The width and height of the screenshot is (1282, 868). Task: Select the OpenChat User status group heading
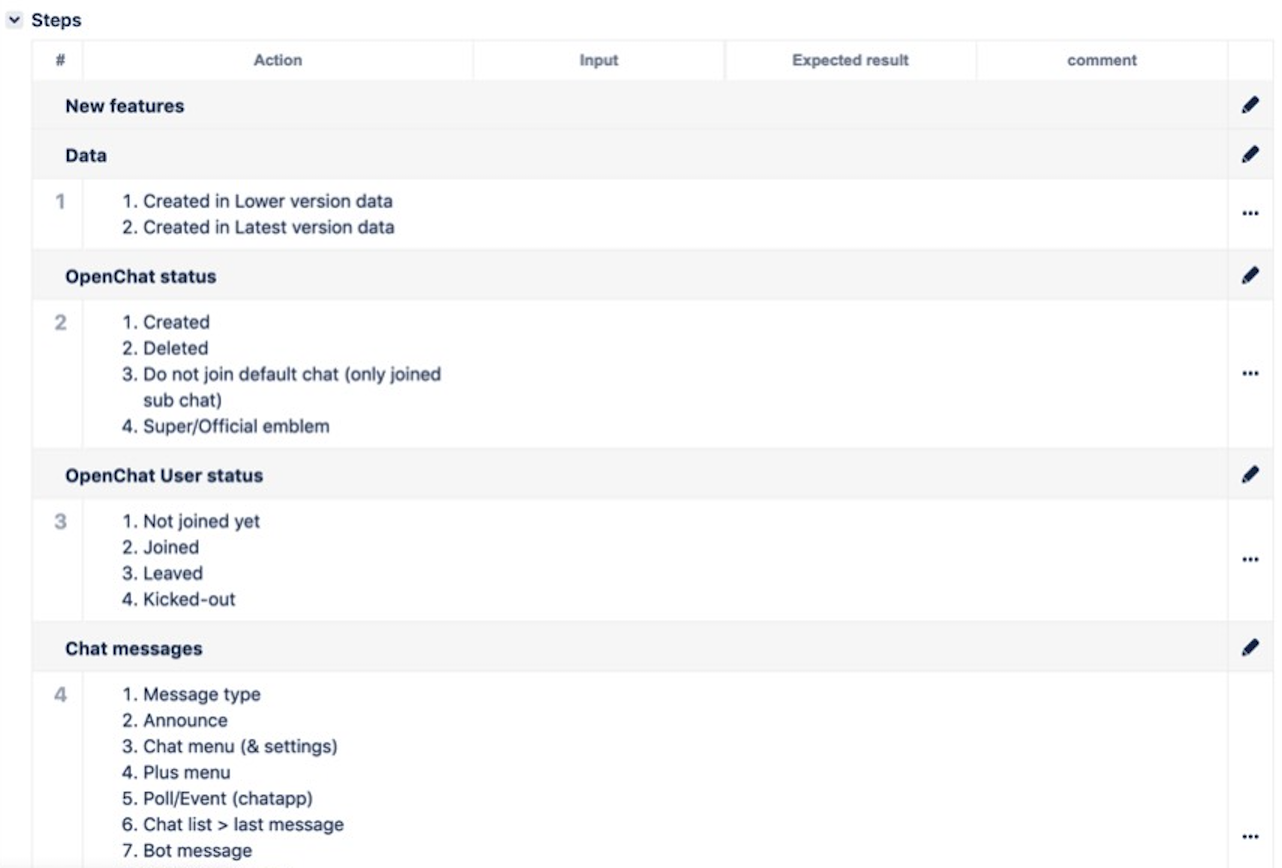click(164, 475)
